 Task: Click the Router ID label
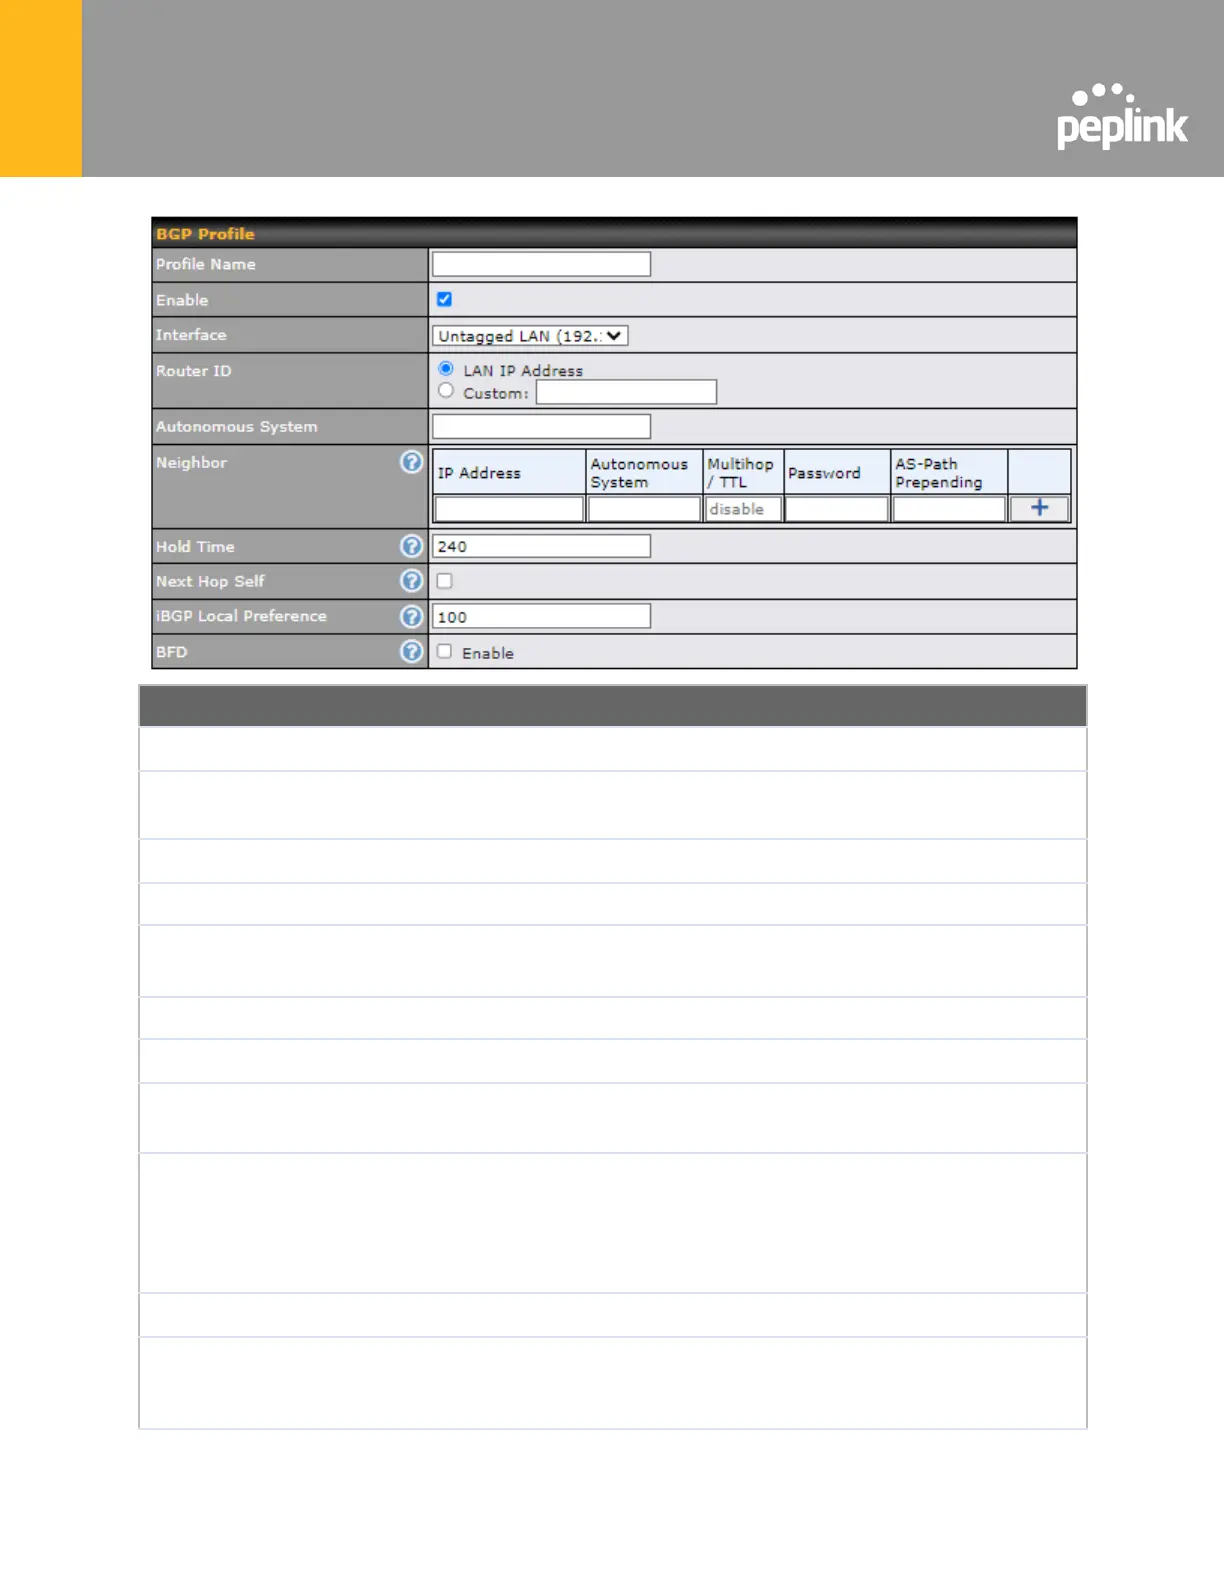(193, 371)
